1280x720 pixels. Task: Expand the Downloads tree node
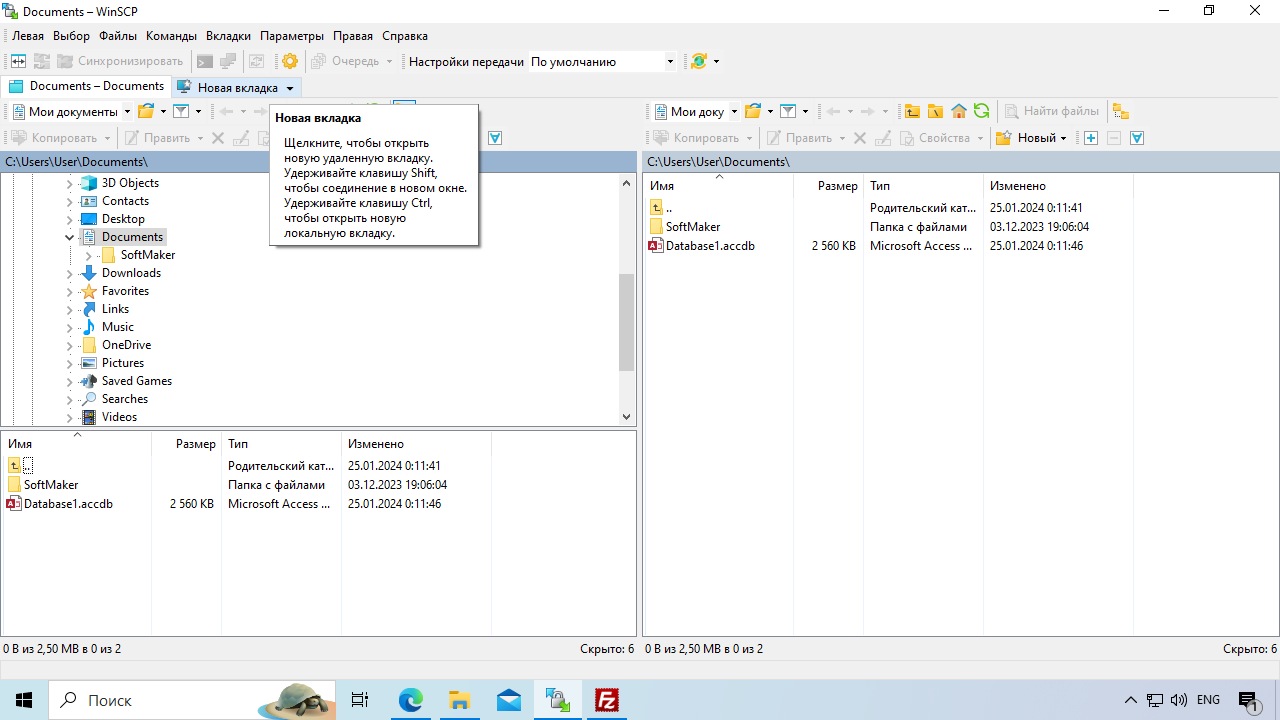[70, 273]
